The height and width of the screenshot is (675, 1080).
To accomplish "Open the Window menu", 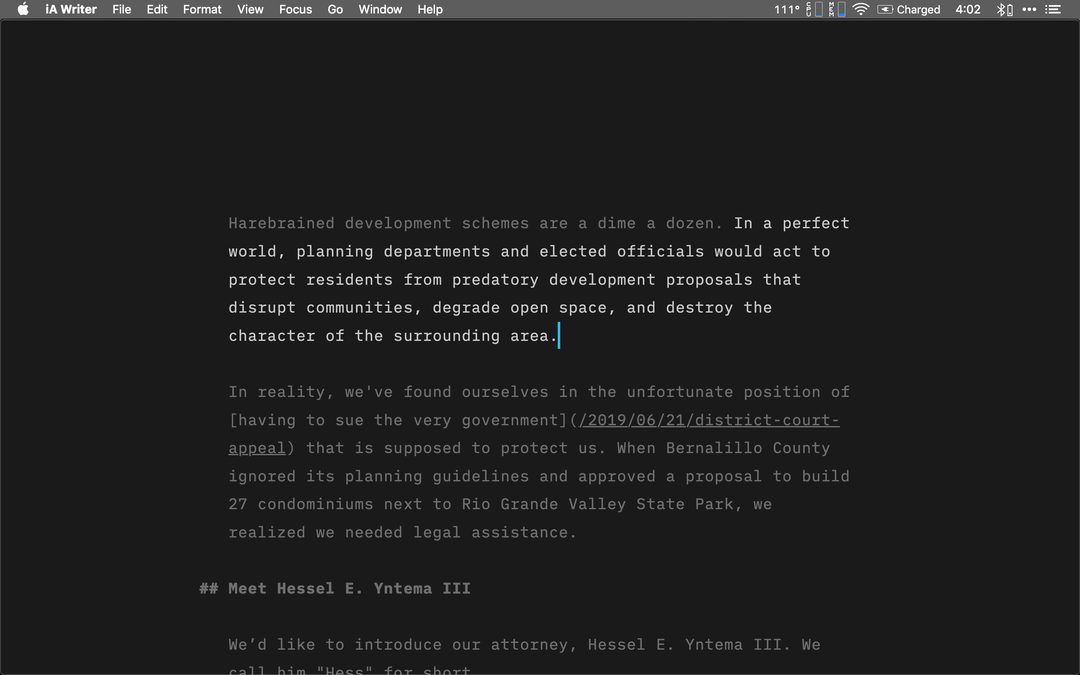I will pos(380,9).
